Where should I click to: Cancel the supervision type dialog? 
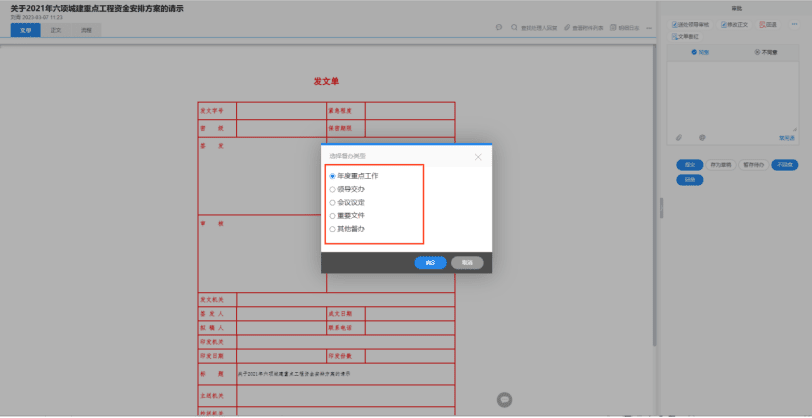[467, 263]
